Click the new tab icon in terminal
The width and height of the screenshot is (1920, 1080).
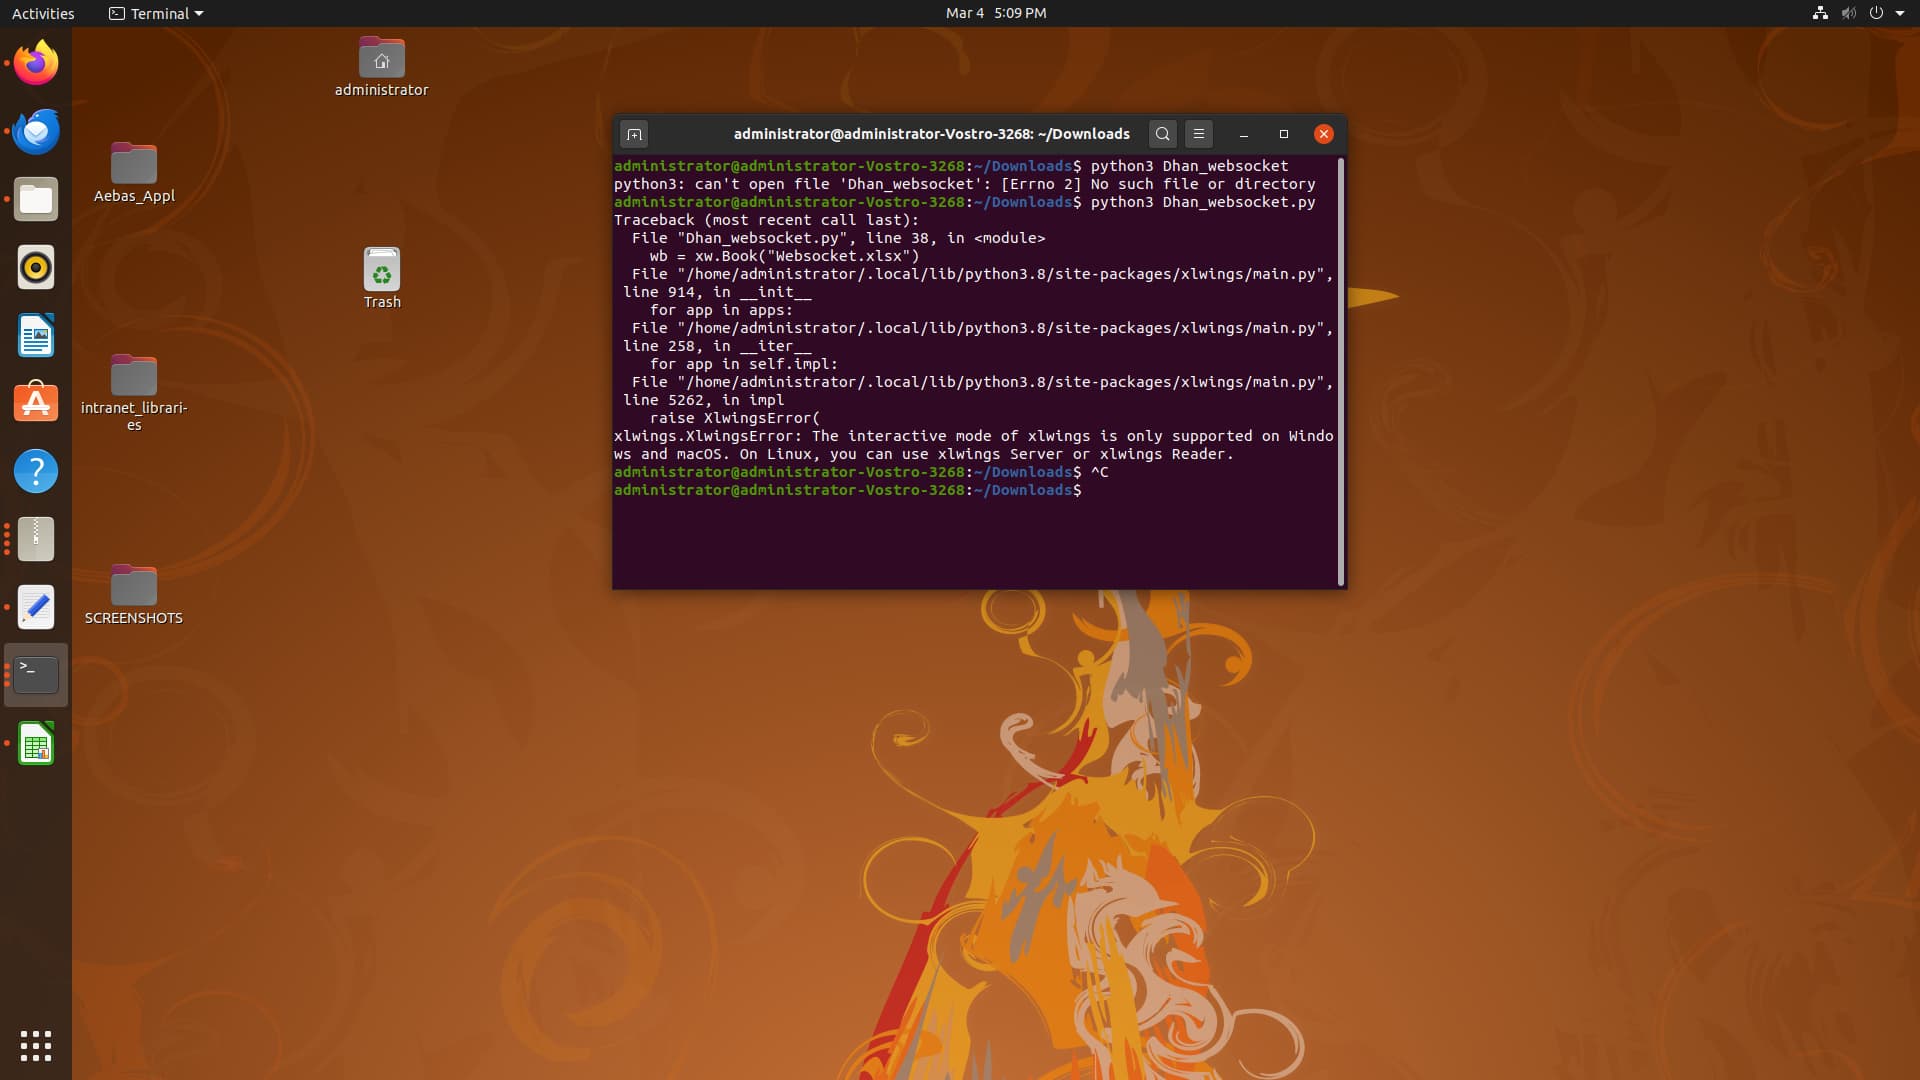pyautogui.click(x=634, y=134)
